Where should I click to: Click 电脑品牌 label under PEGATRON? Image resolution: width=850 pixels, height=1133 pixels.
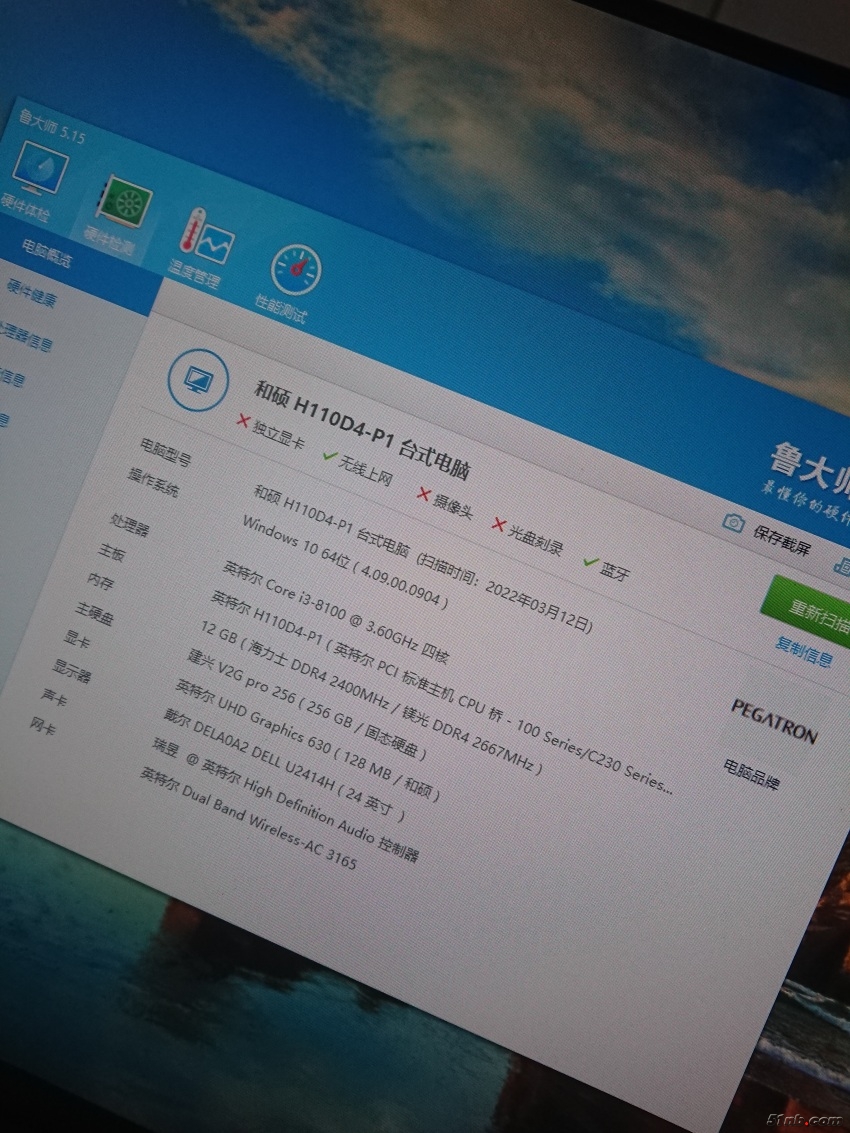(752, 773)
